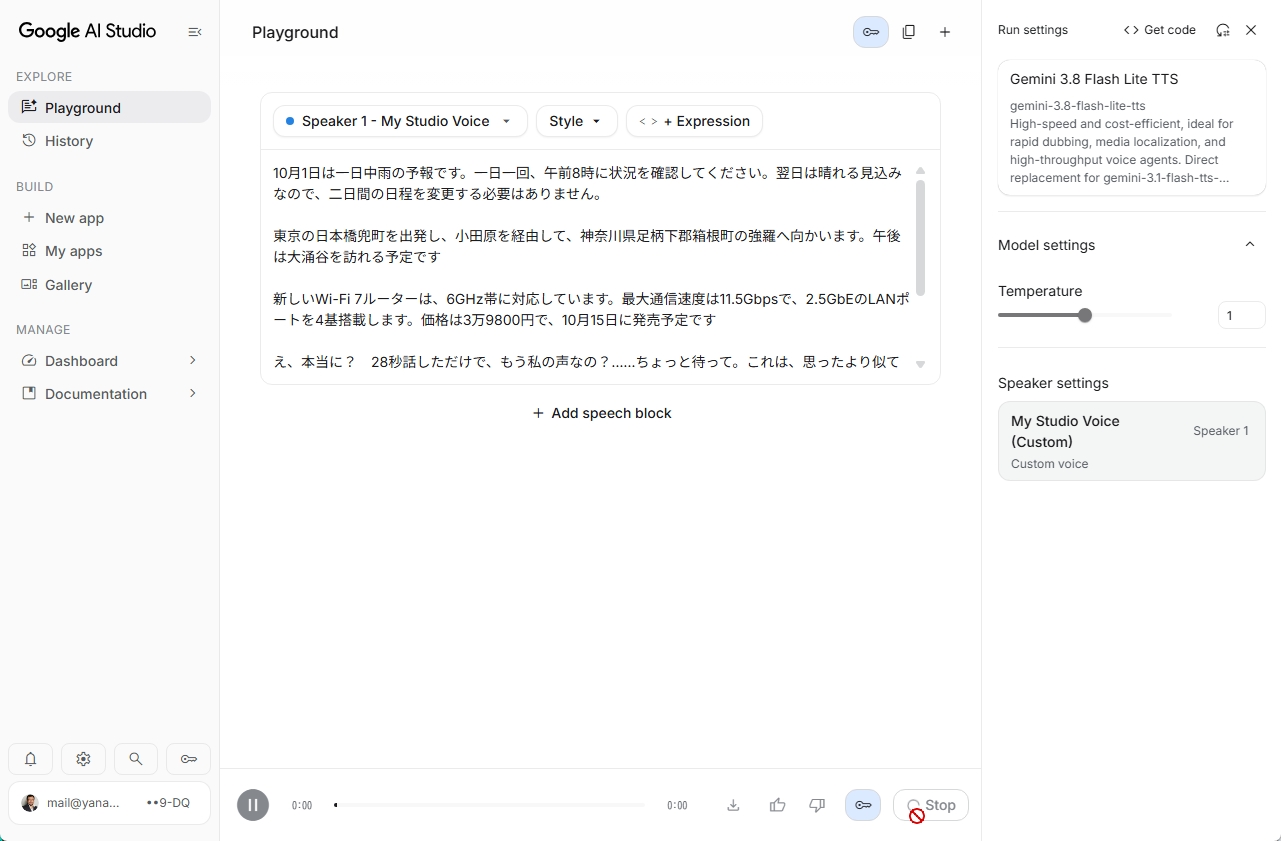This screenshot has width=1281, height=841.
Task: Click Get code in Run settings
Action: 1160,30
